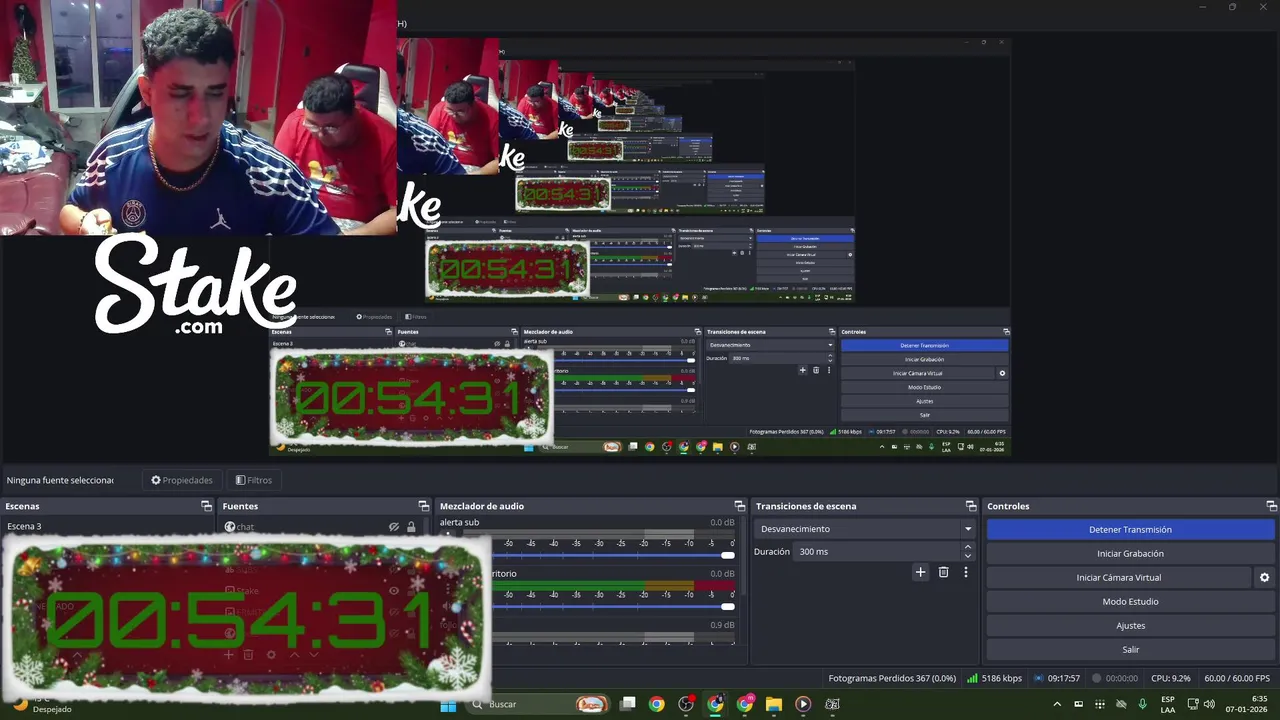Float the Escenas dock panel
Image resolution: width=1280 pixels, height=720 pixels.
(206, 506)
